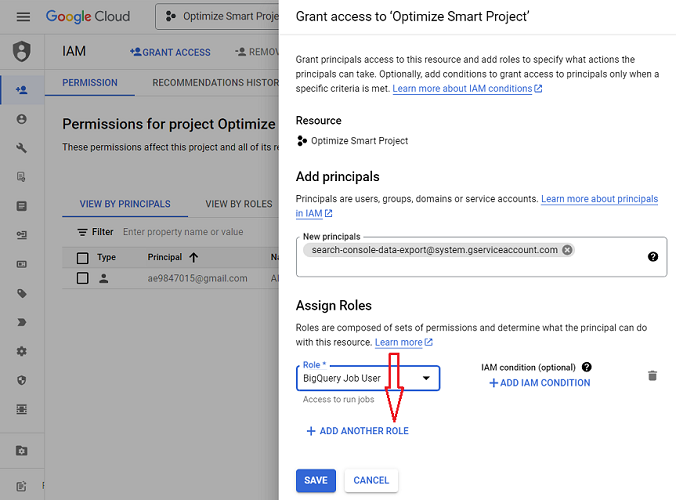The height and width of the screenshot is (500, 676).
Task: Open the organization policies list icon
Action: point(22,206)
